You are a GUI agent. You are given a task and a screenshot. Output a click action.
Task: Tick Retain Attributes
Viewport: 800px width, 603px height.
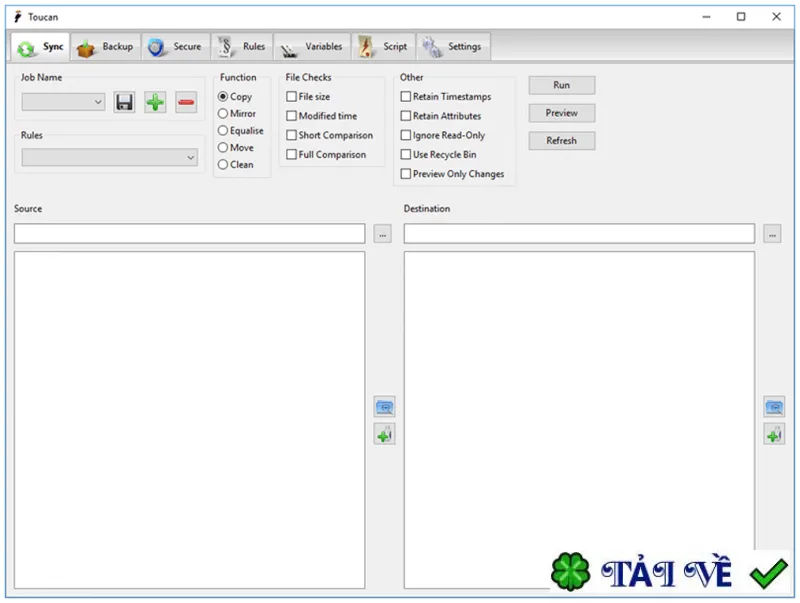pyautogui.click(x=441, y=116)
